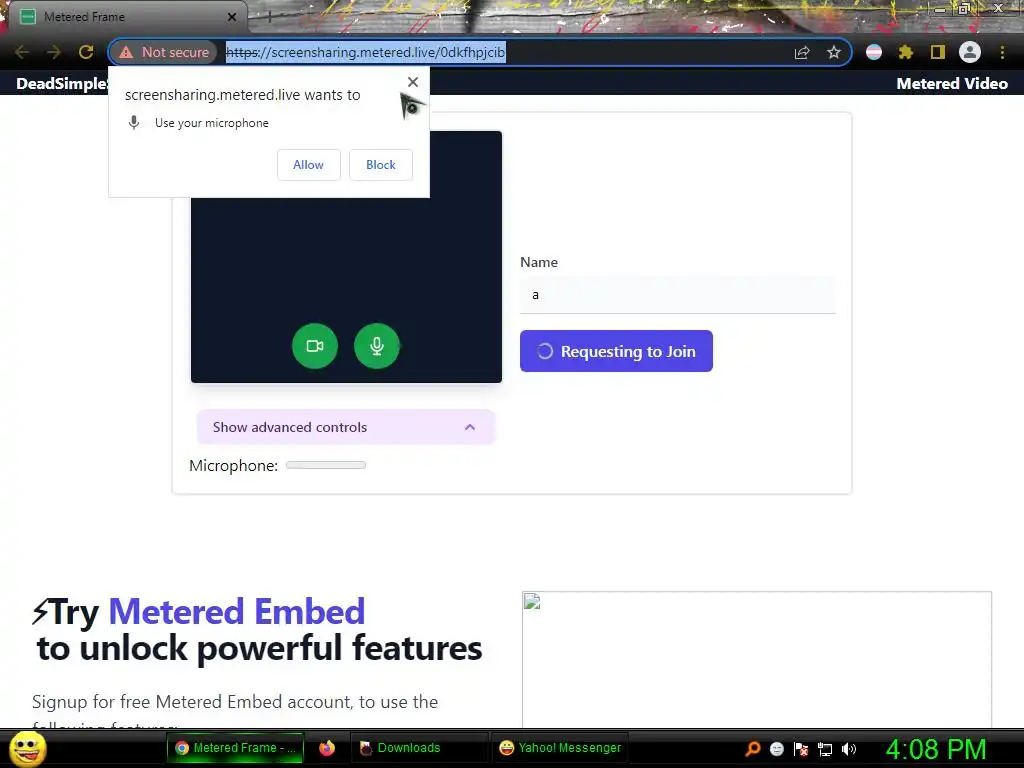This screenshot has width=1024, height=768.
Task: Share this page using the share icon
Action: [802, 52]
